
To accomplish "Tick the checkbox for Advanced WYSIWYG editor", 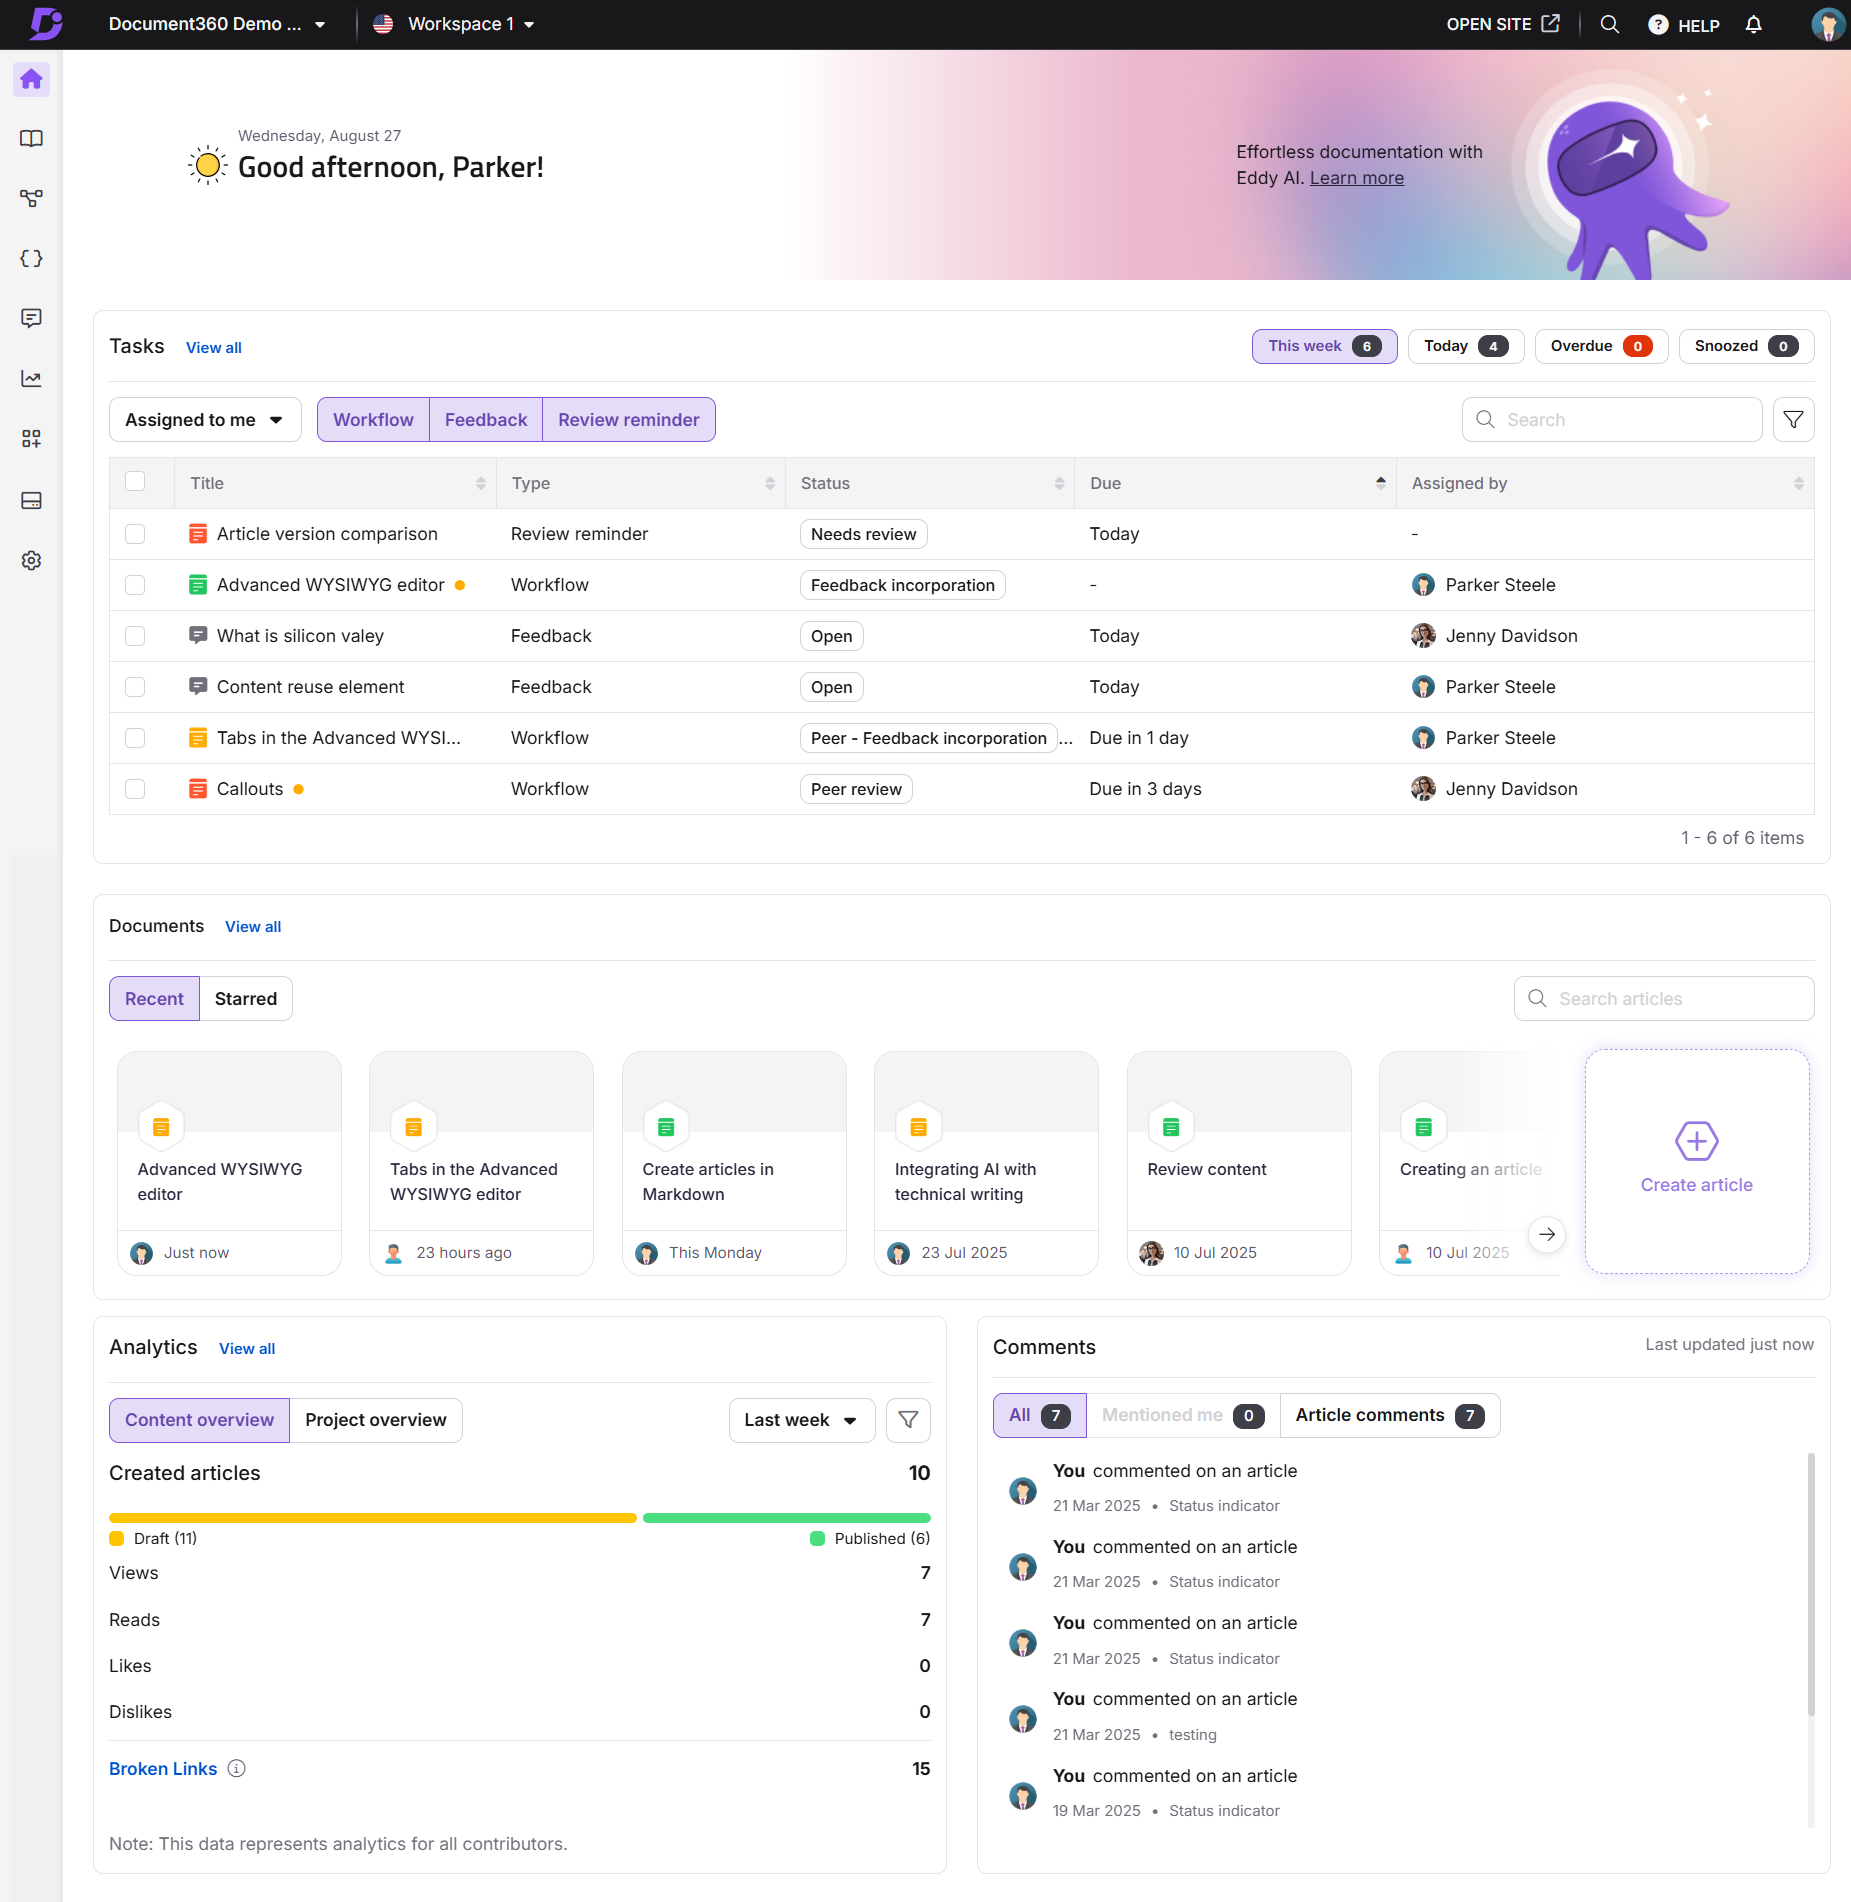I will click(x=135, y=585).
